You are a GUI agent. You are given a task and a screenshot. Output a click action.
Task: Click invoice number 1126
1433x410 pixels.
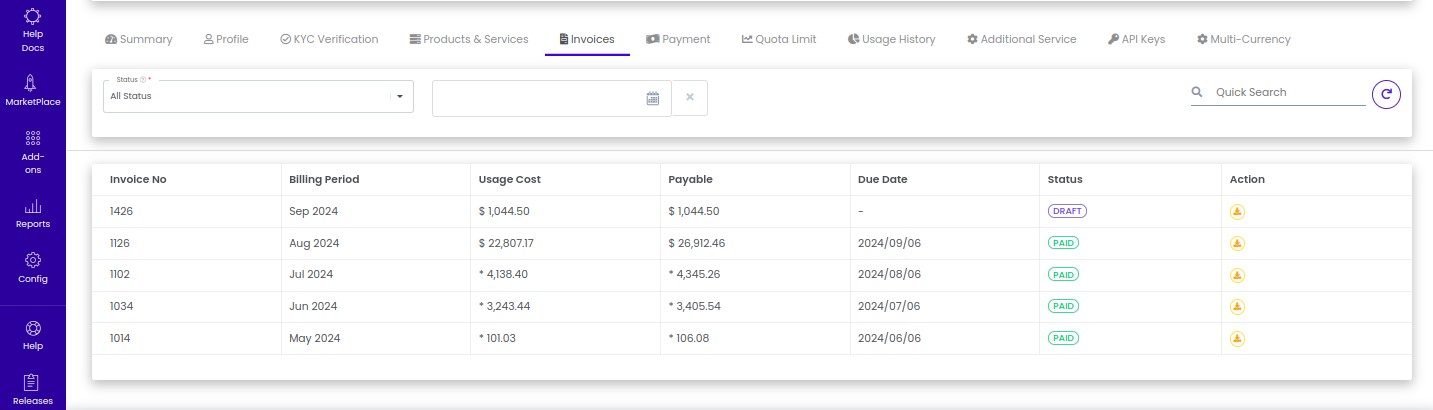[120, 243]
